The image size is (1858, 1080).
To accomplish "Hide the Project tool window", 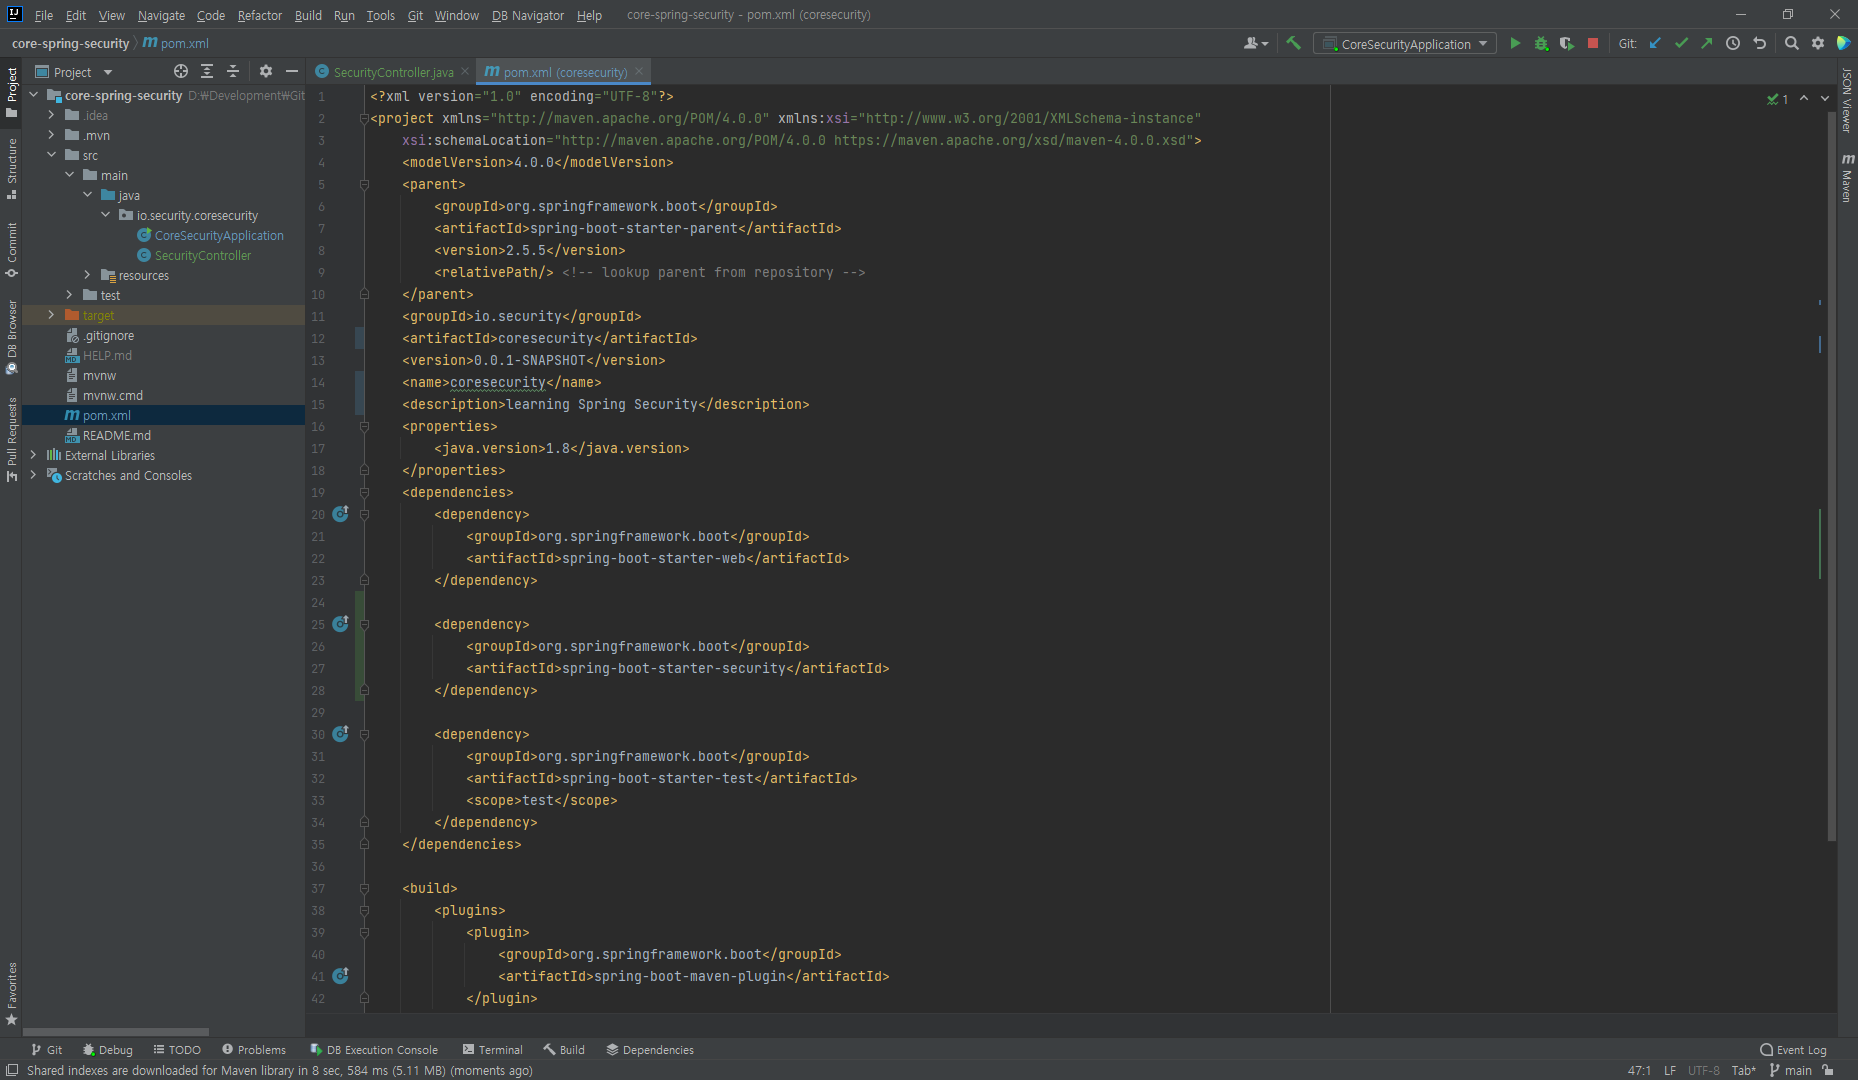I will [292, 71].
